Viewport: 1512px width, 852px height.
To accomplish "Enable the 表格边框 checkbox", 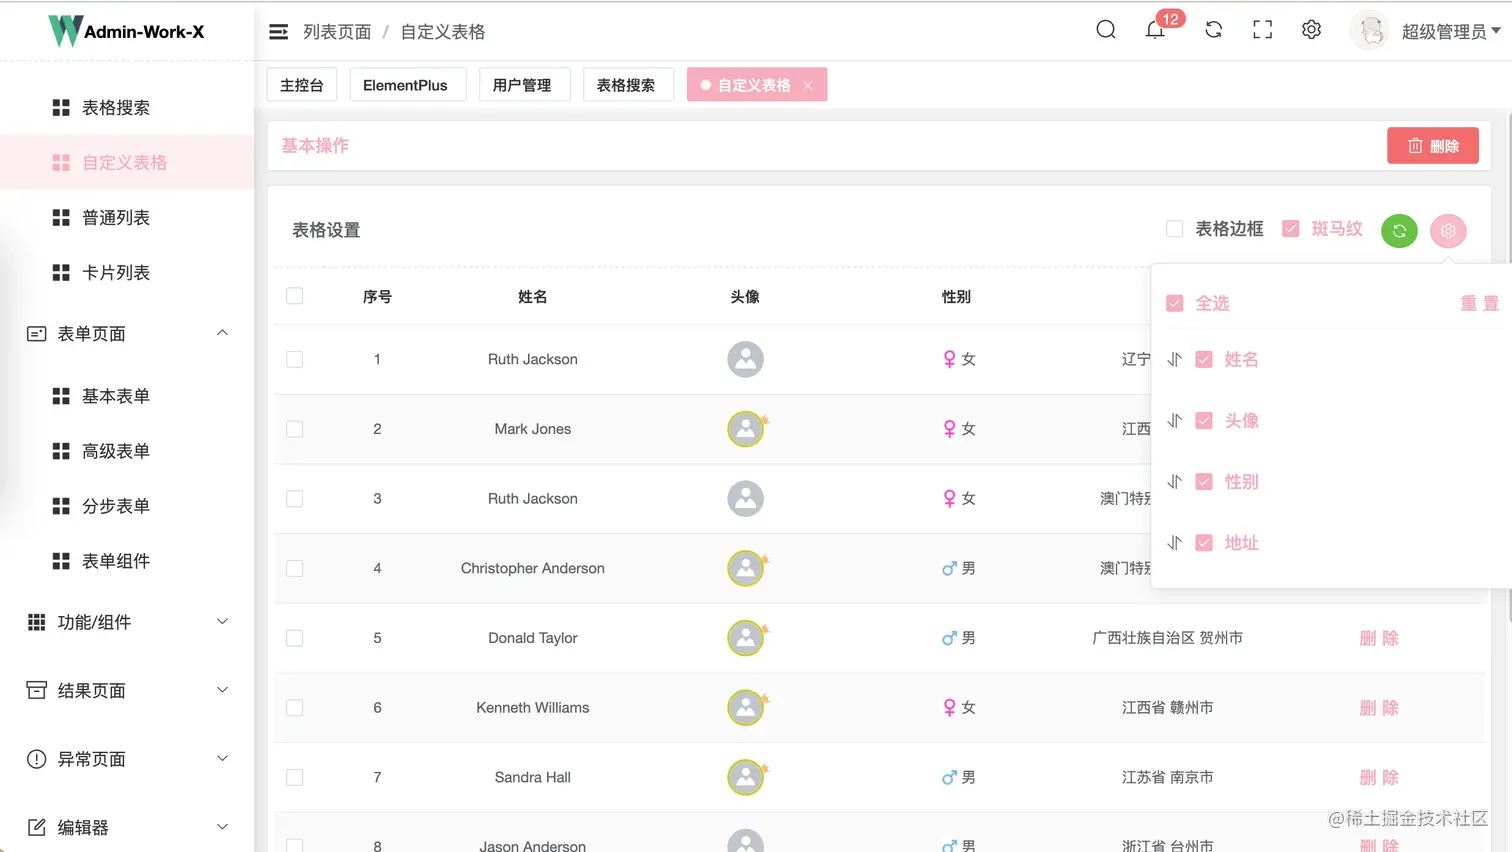I will coord(1174,228).
